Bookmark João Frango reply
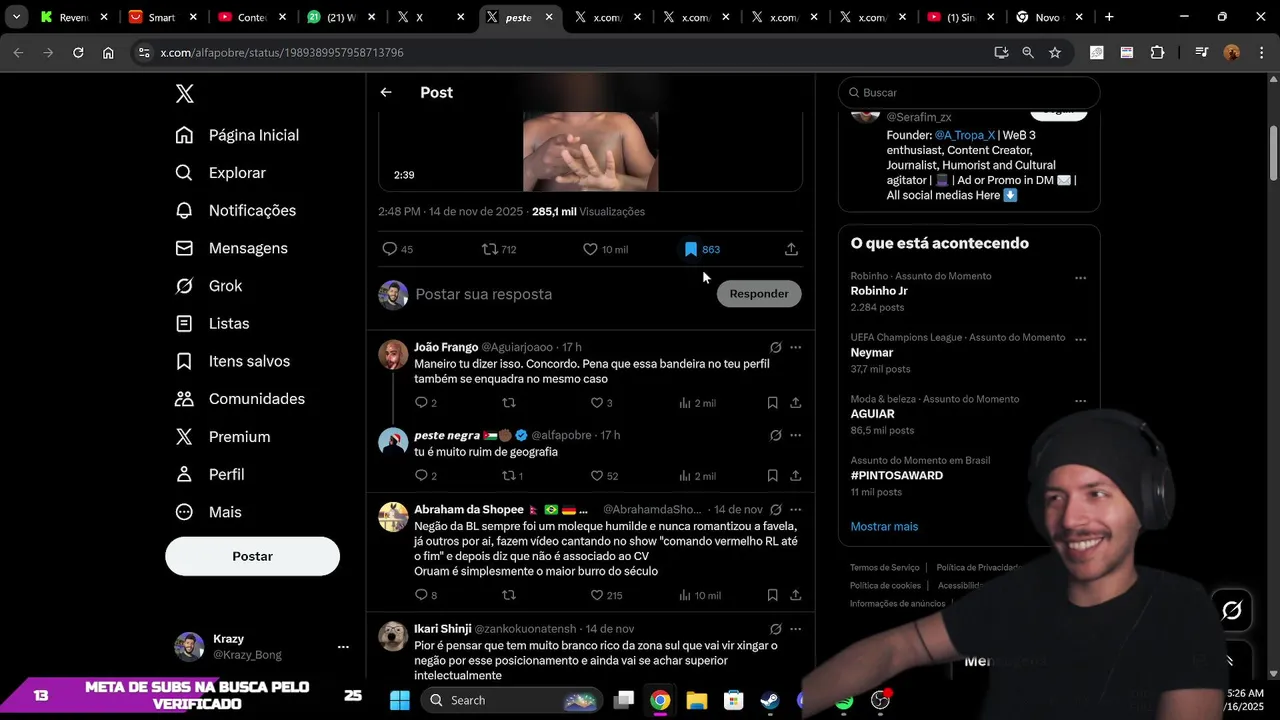Viewport: 1280px width, 720px height. point(772,403)
